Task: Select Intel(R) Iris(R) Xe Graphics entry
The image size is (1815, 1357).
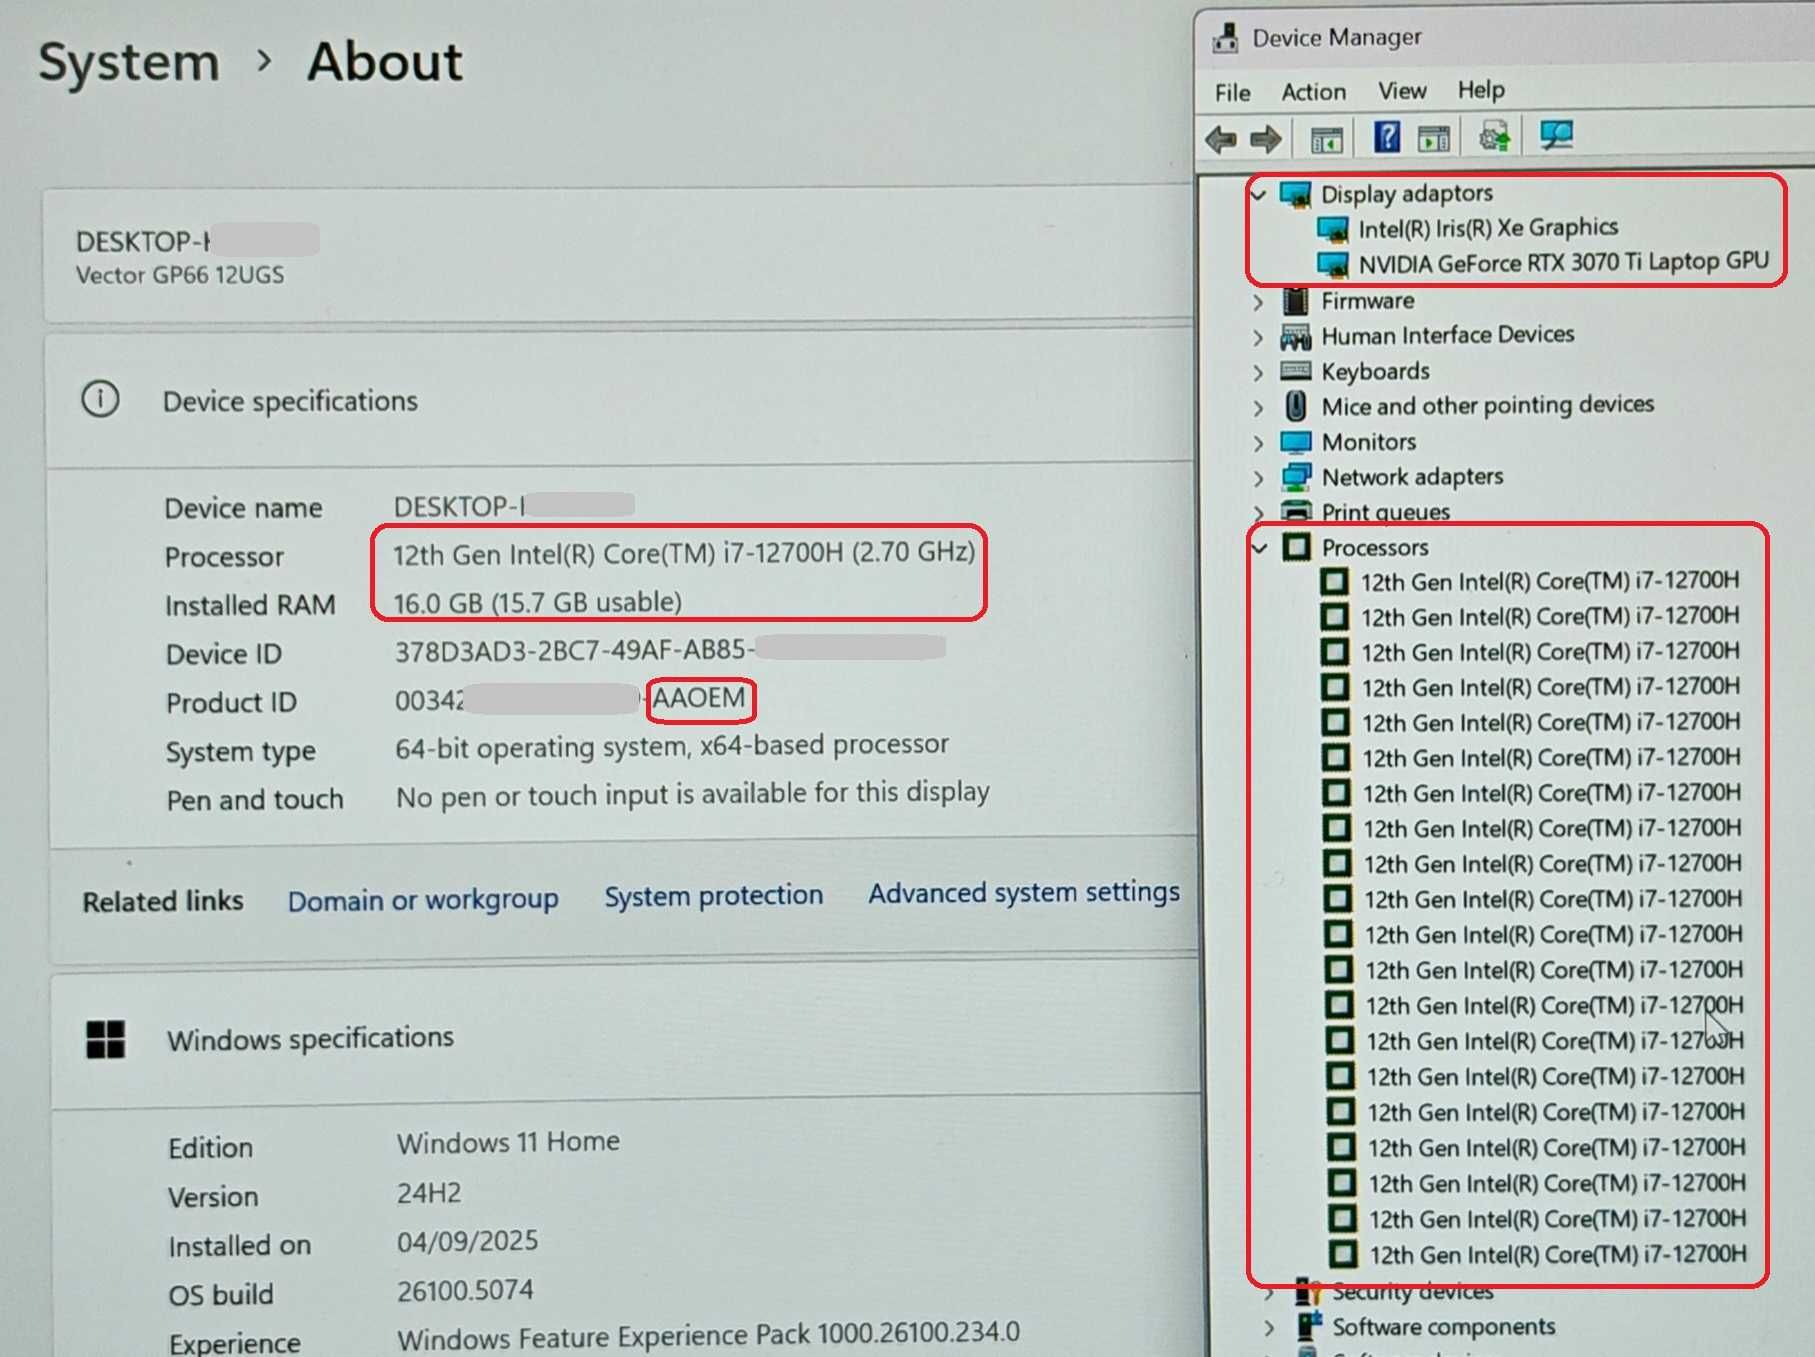Action: pyautogui.click(x=1487, y=229)
